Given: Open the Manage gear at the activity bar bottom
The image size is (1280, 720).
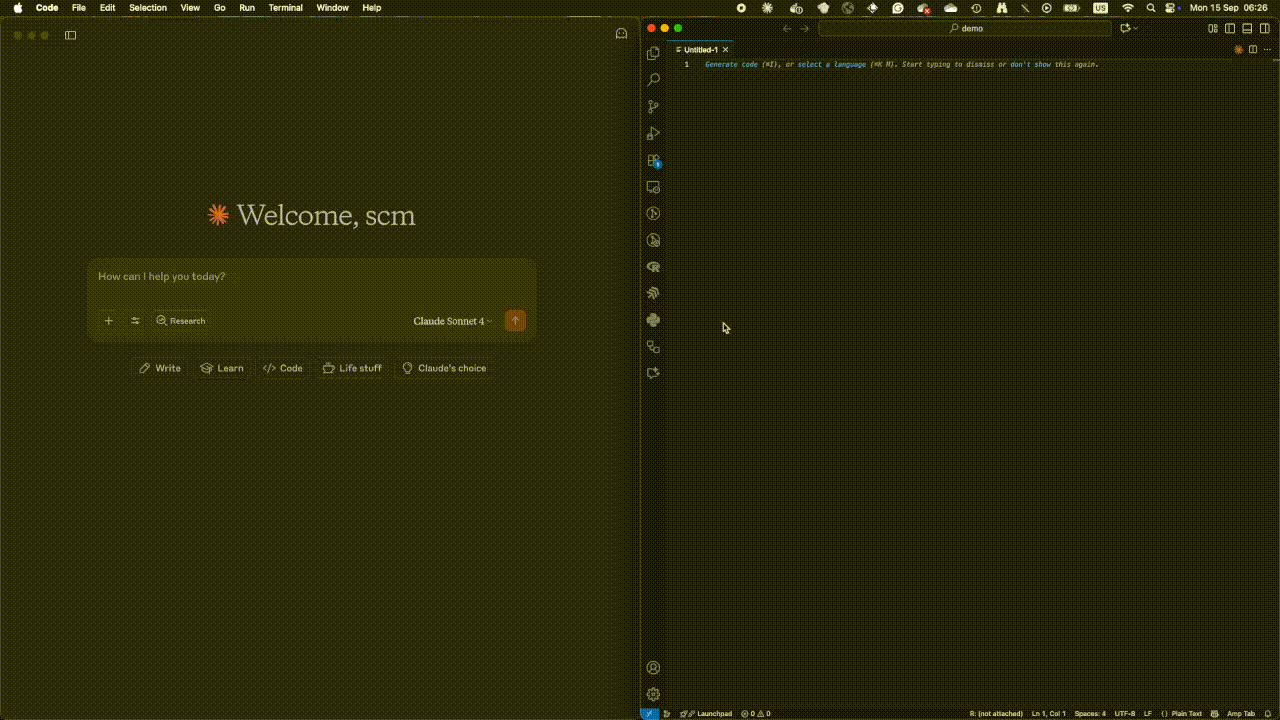Looking at the screenshot, I should [653, 694].
